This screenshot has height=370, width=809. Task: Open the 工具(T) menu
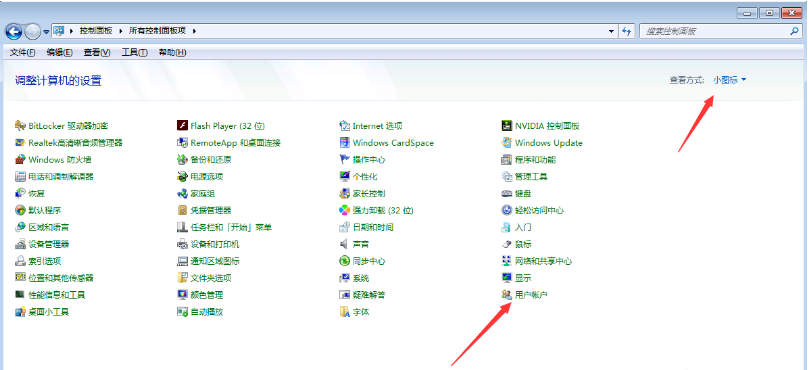pyautogui.click(x=135, y=53)
